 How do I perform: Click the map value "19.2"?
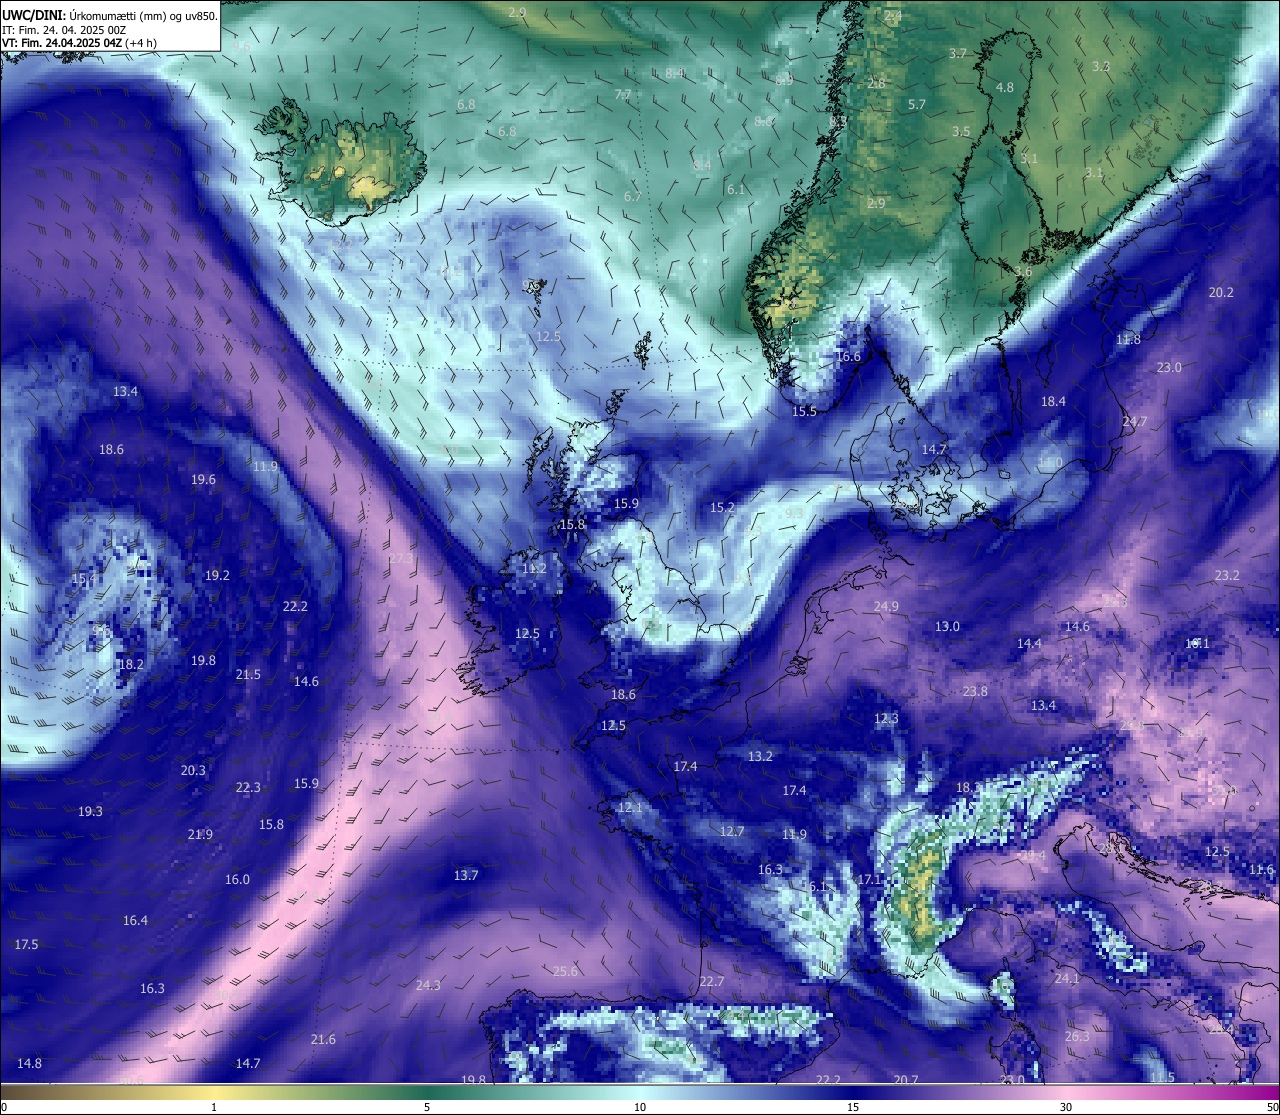217,575
